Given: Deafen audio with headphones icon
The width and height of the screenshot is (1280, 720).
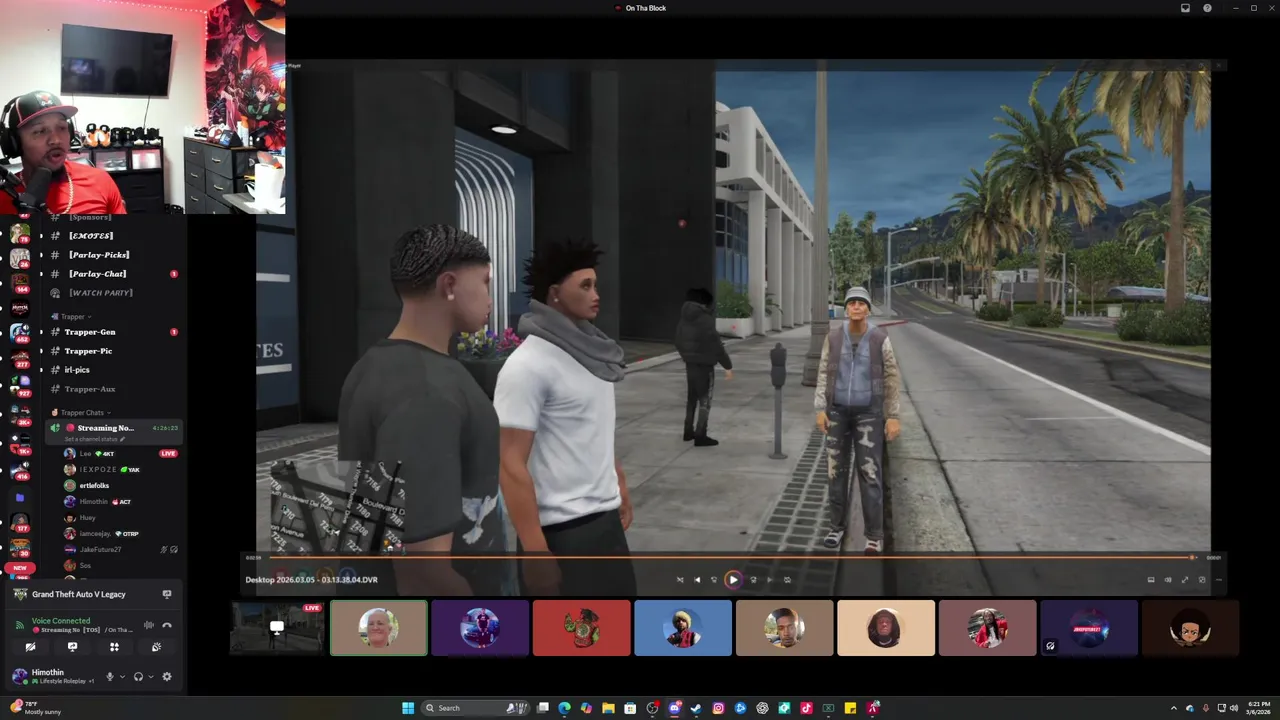Looking at the screenshot, I should (x=139, y=677).
